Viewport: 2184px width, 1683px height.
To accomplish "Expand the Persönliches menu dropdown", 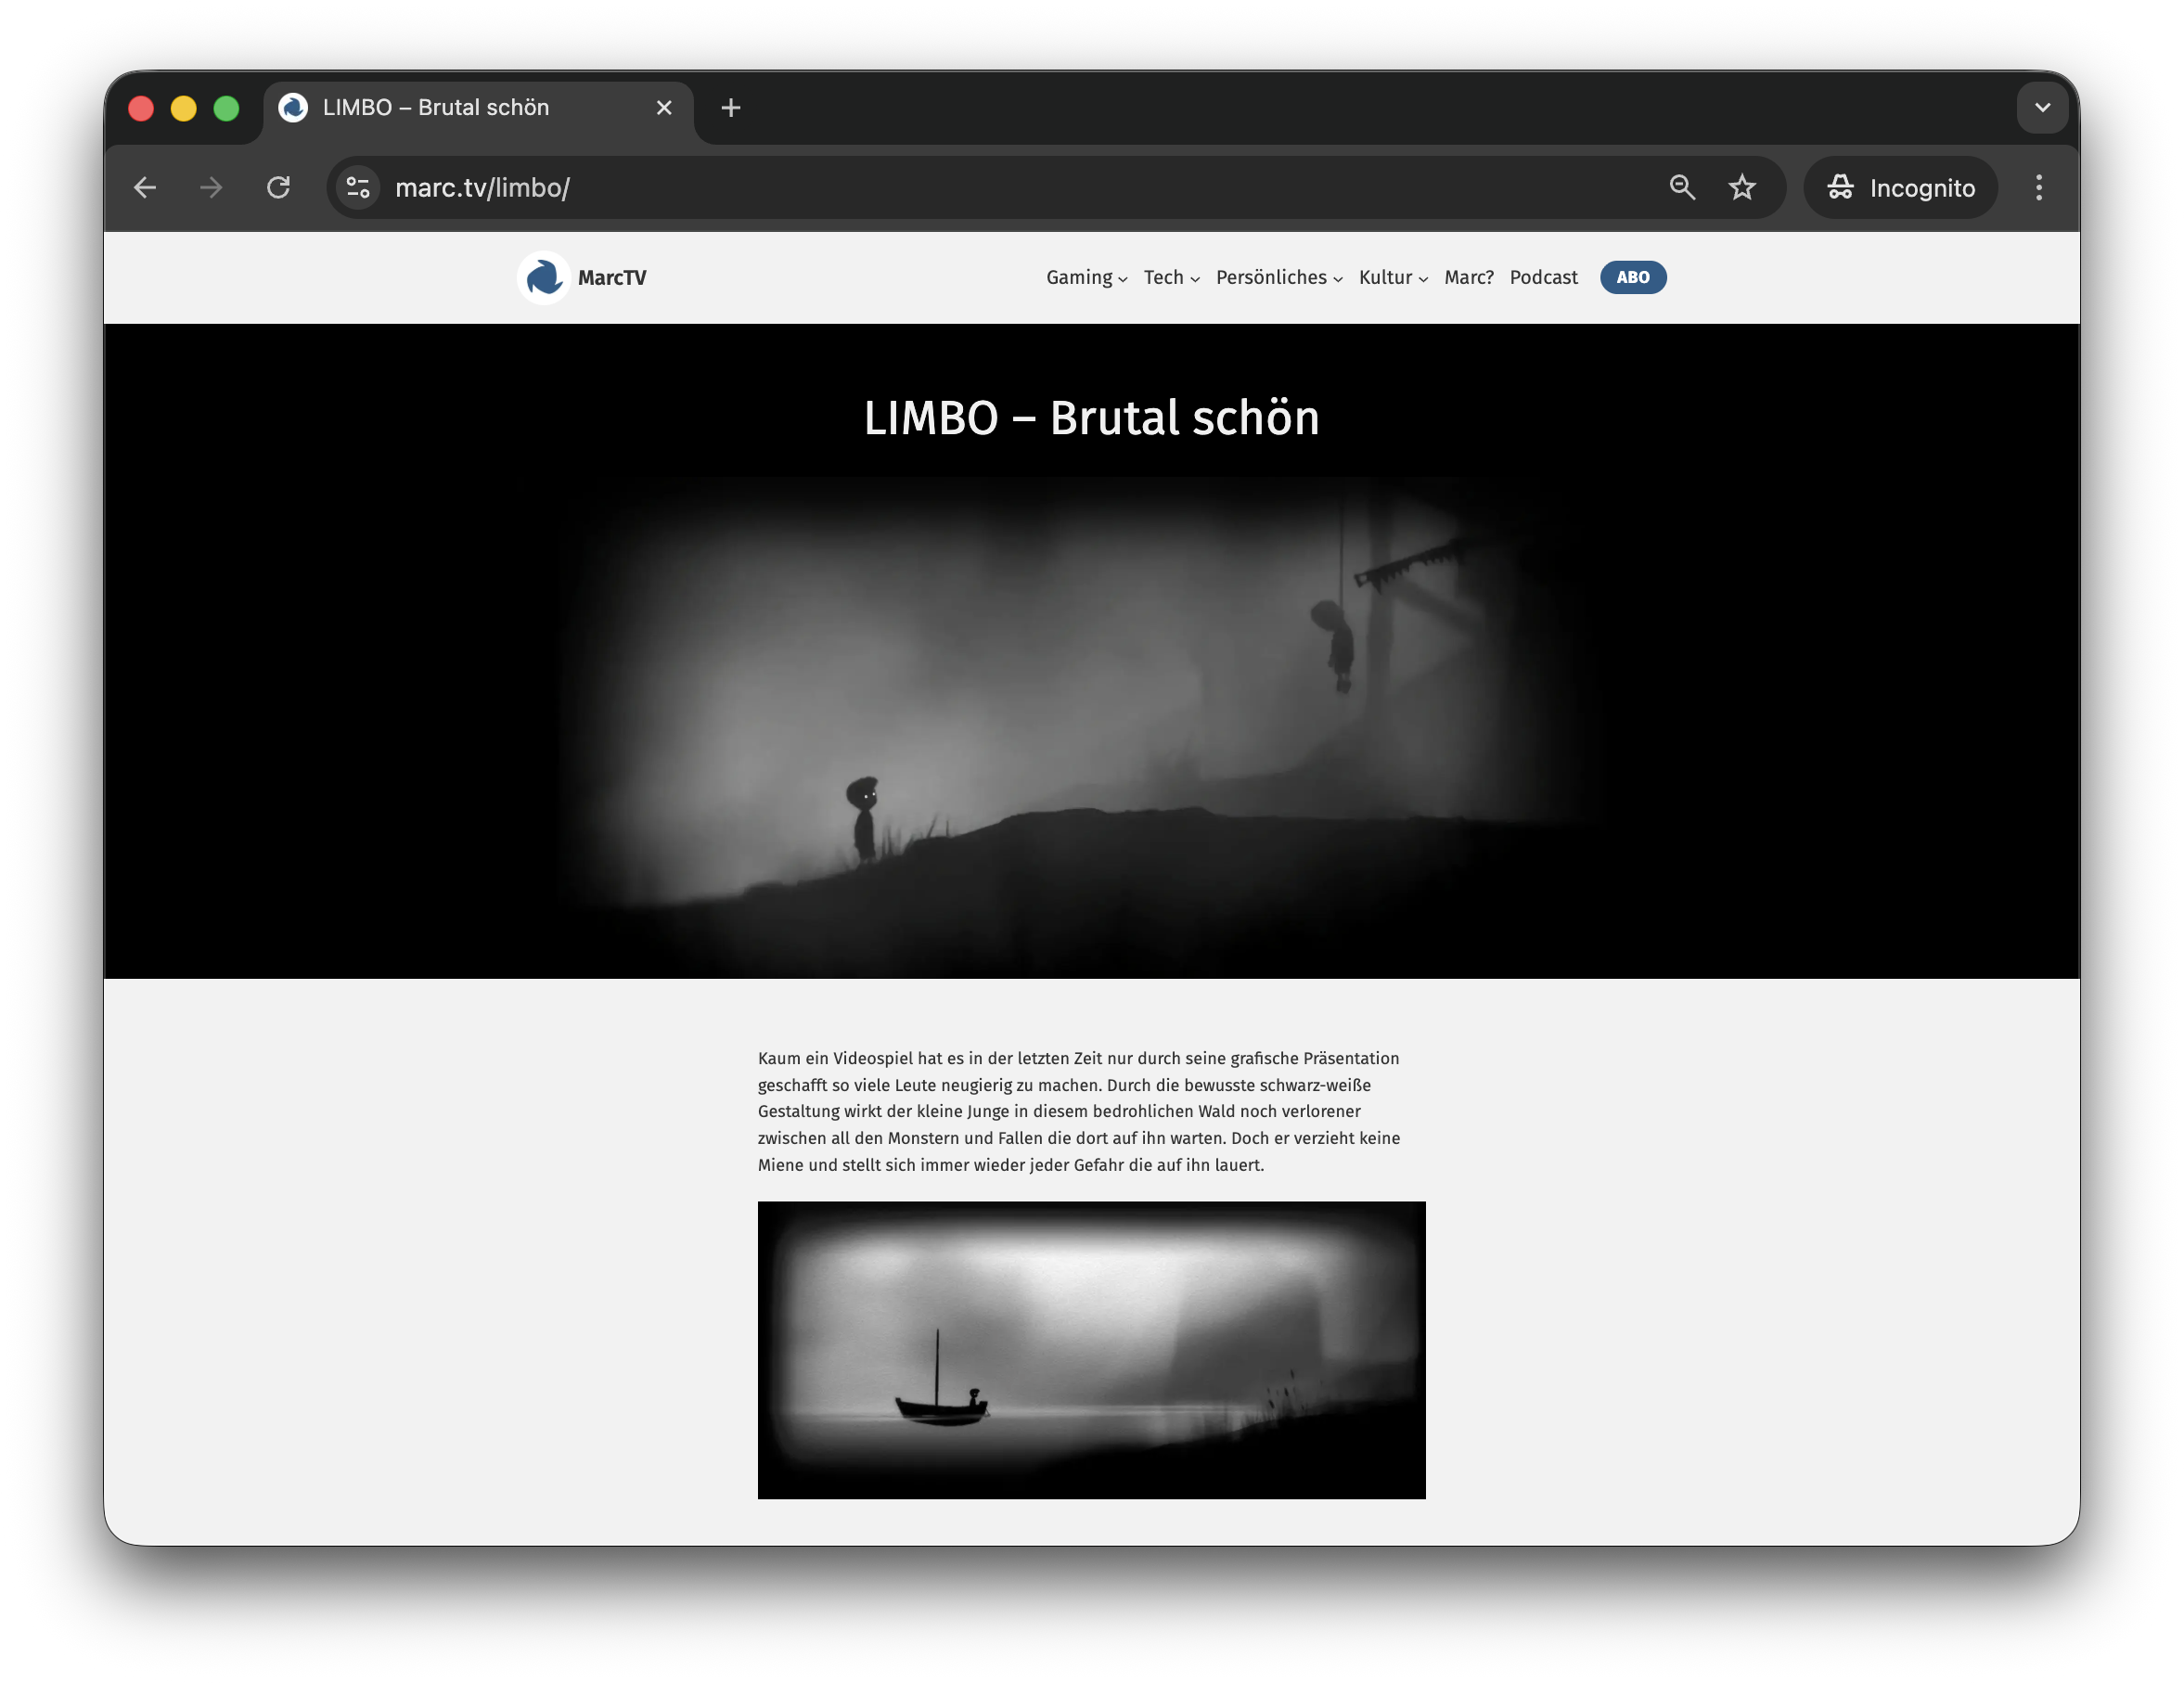I will point(1278,278).
